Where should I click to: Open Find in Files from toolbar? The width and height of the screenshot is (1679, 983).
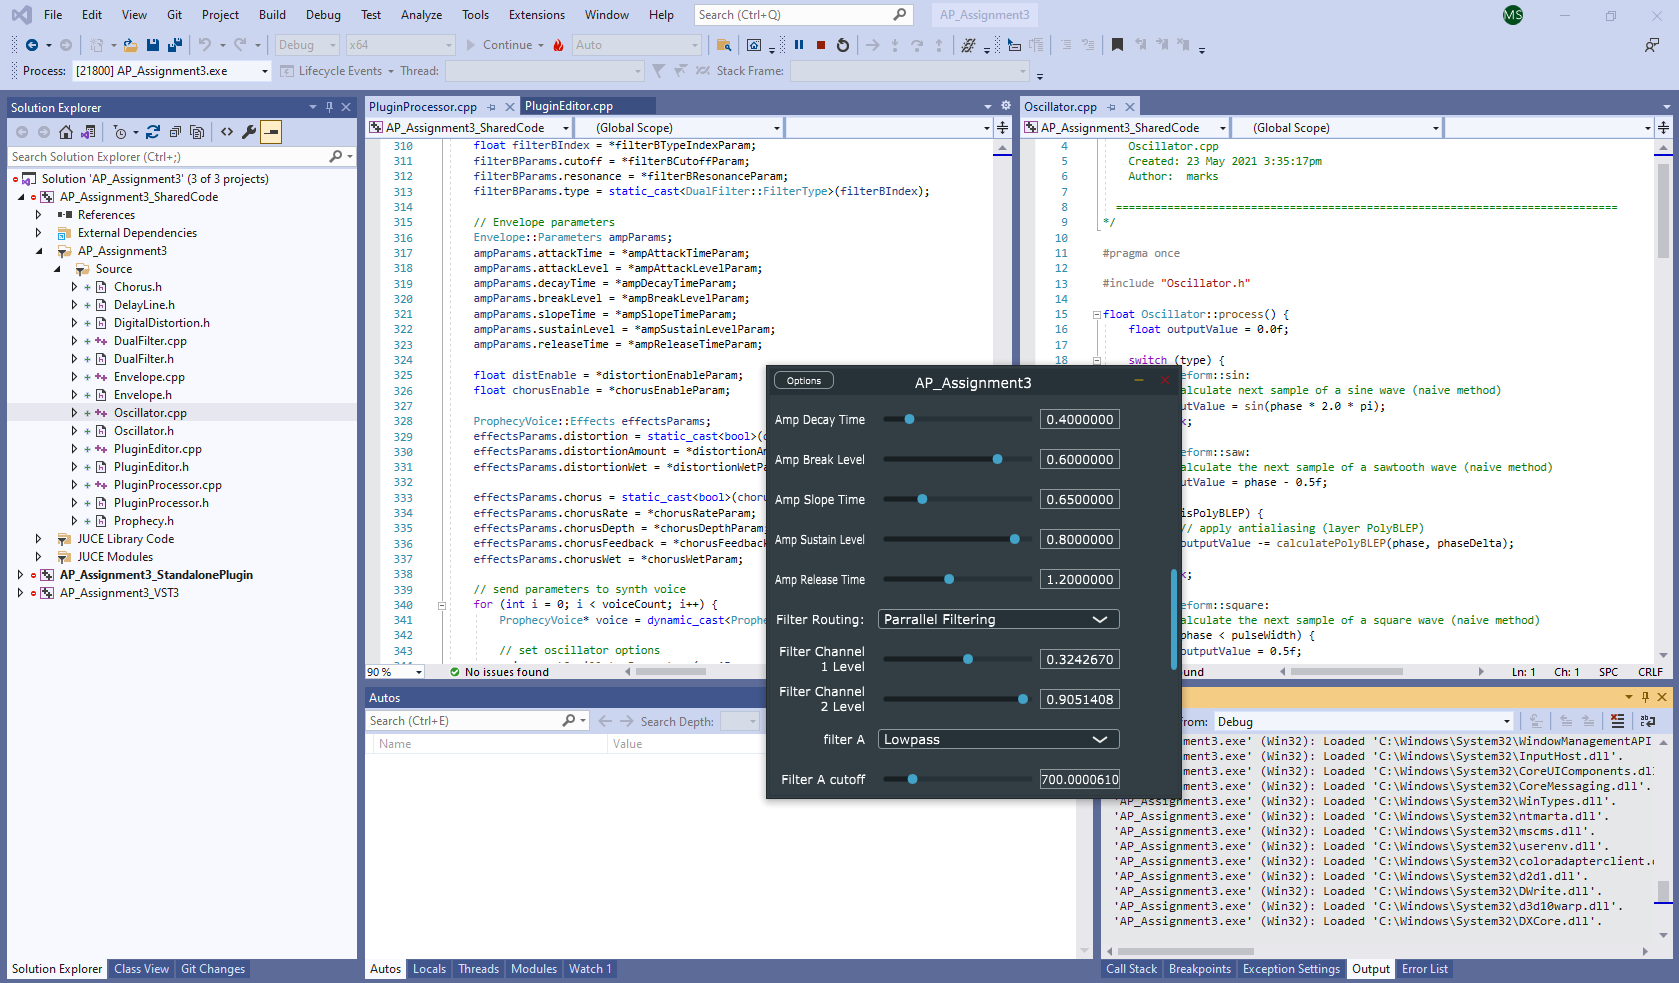pos(724,45)
